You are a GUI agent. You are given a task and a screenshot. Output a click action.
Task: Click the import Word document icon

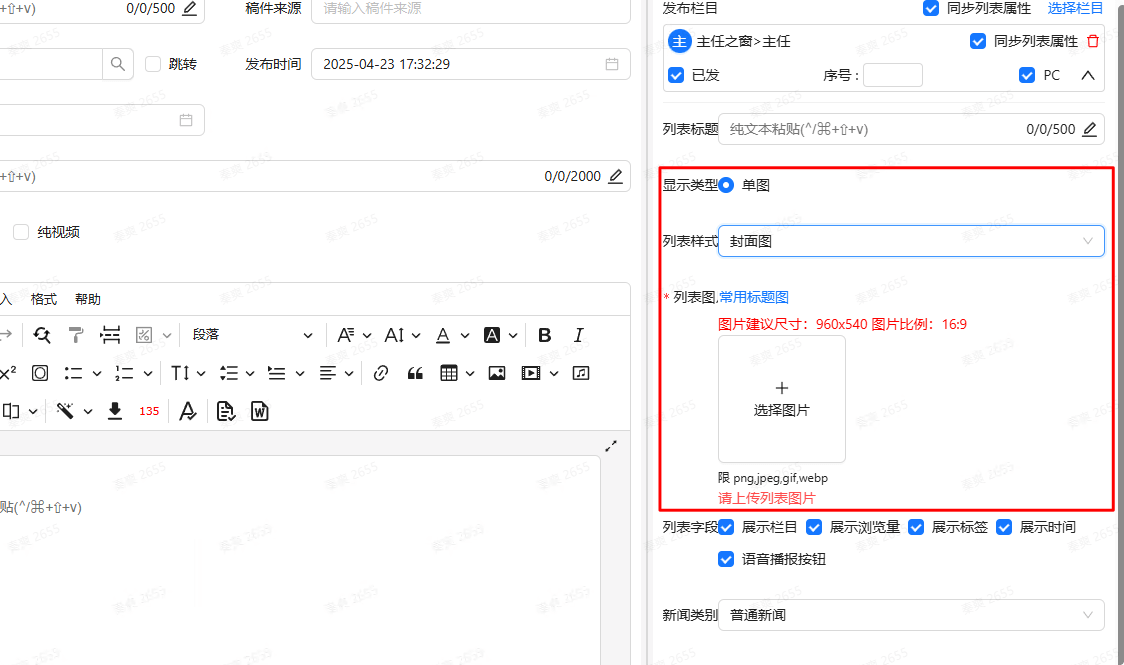click(260, 411)
